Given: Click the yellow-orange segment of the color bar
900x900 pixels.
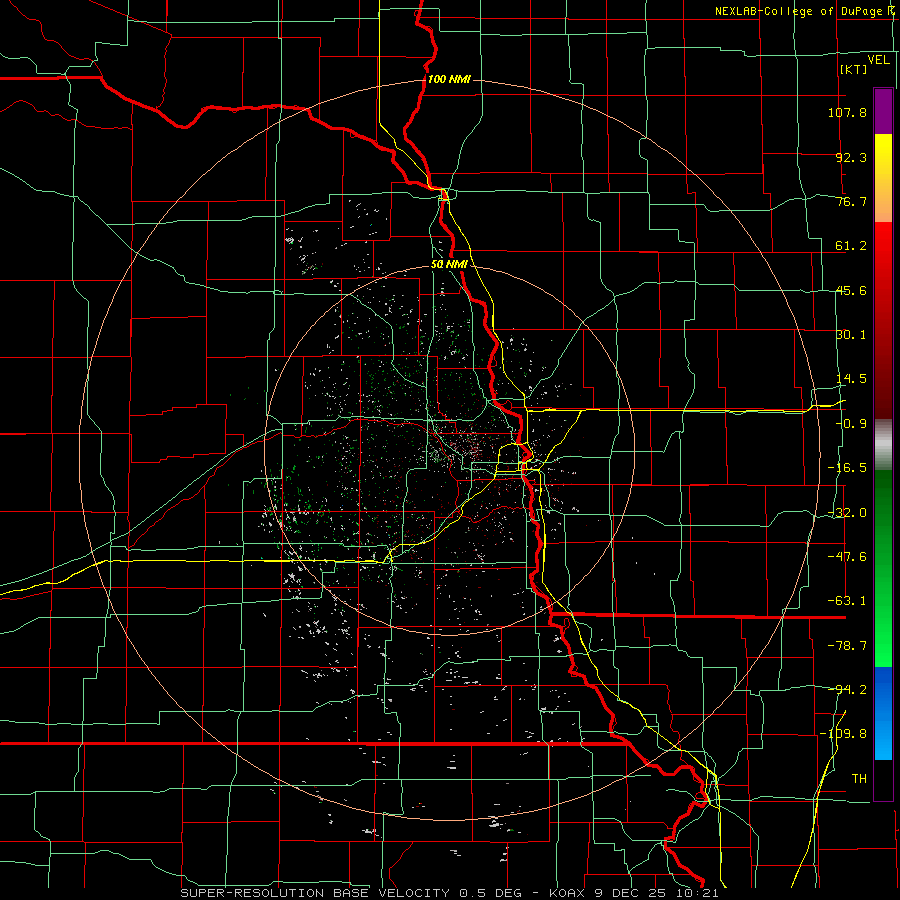Looking at the screenshot, I should (883, 178).
